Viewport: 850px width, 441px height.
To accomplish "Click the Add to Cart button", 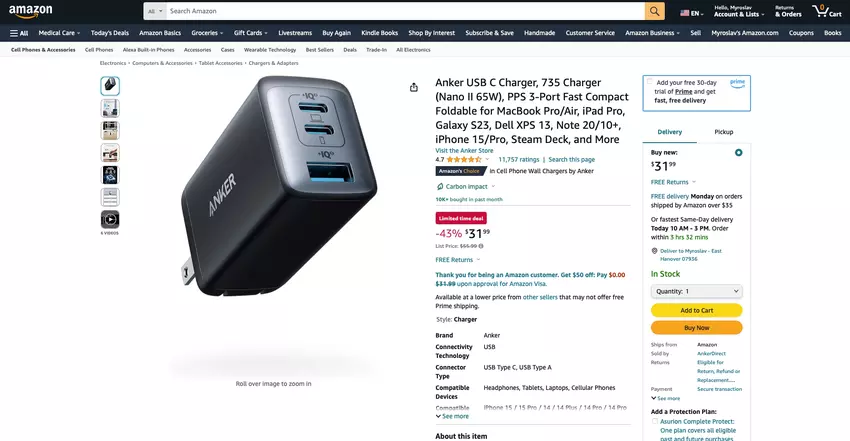I will pos(697,310).
